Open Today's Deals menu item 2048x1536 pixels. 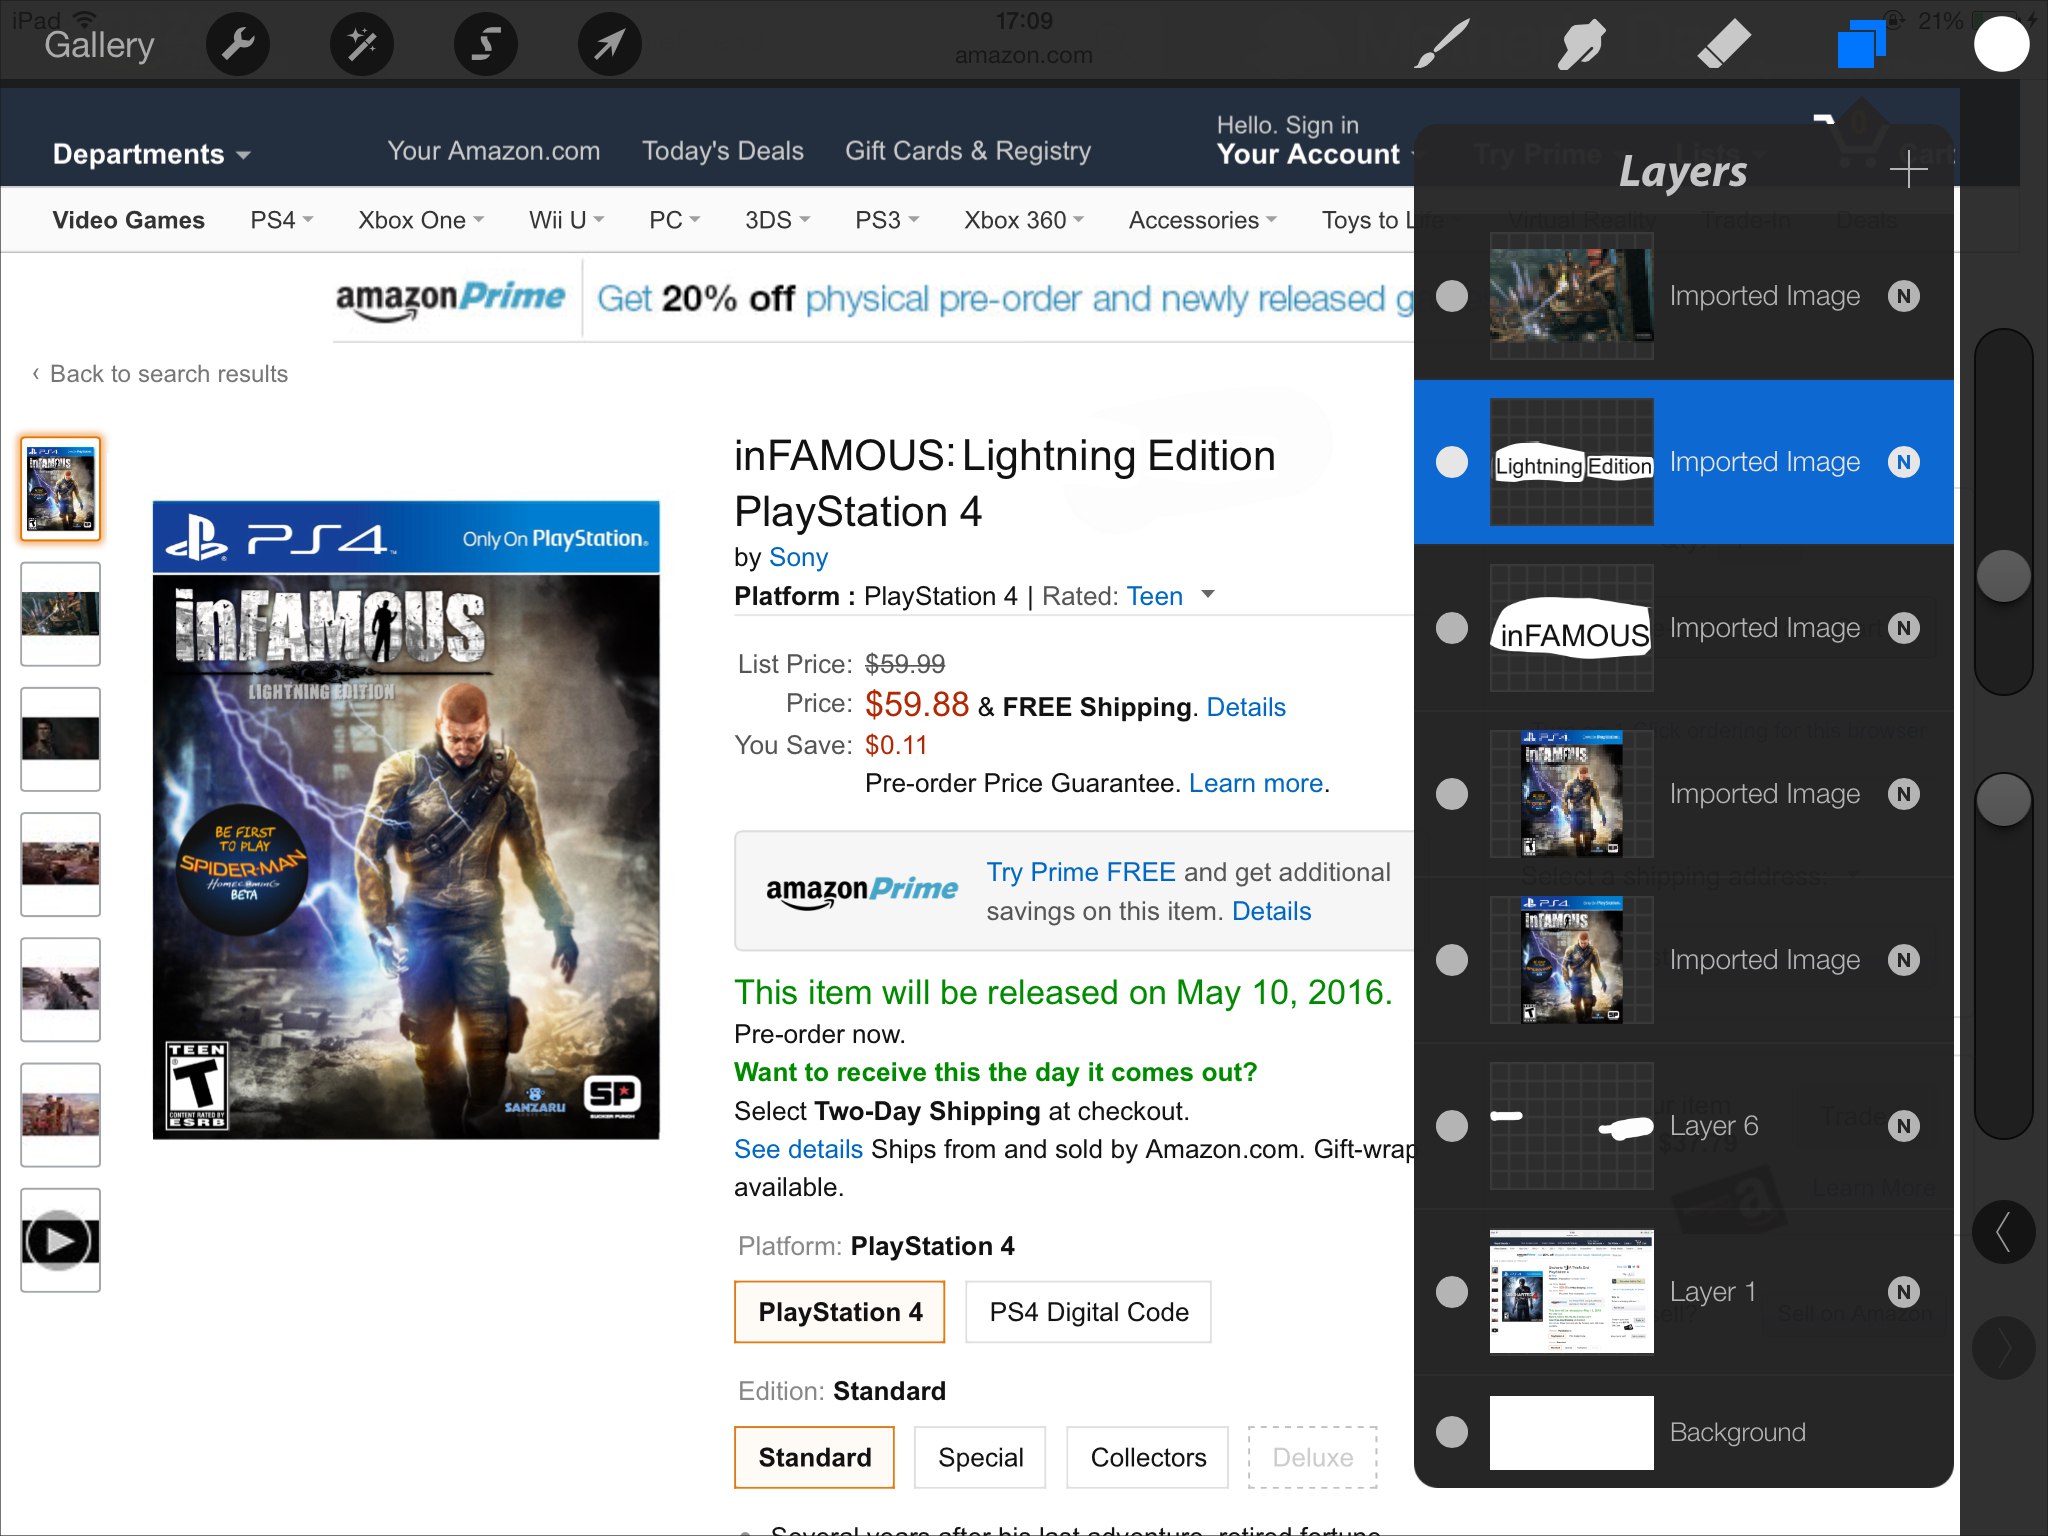723,151
